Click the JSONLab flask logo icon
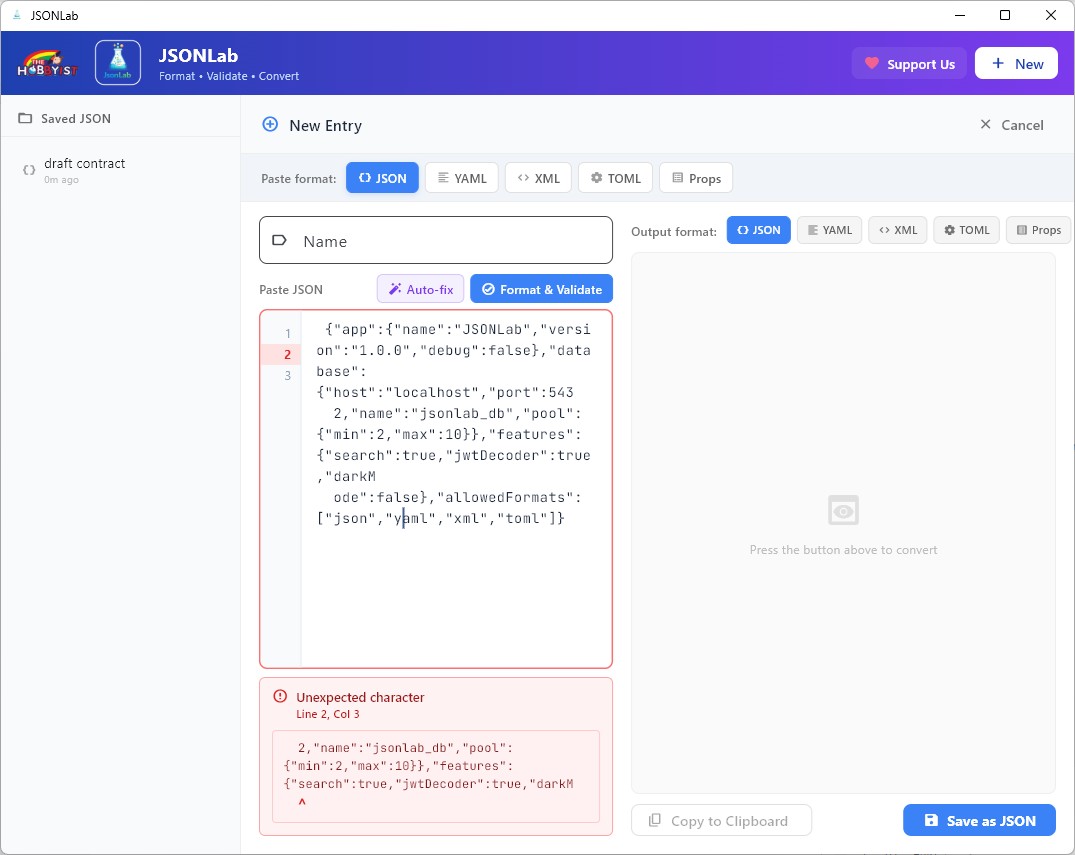The height and width of the screenshot is (855, 1075). point(117,63)
